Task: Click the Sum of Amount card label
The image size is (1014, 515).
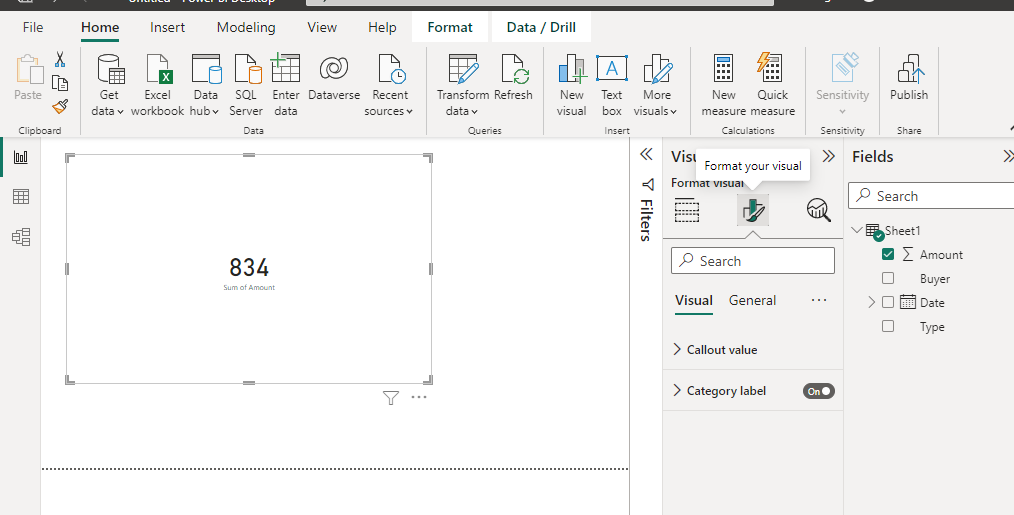Action: (249, 287)
